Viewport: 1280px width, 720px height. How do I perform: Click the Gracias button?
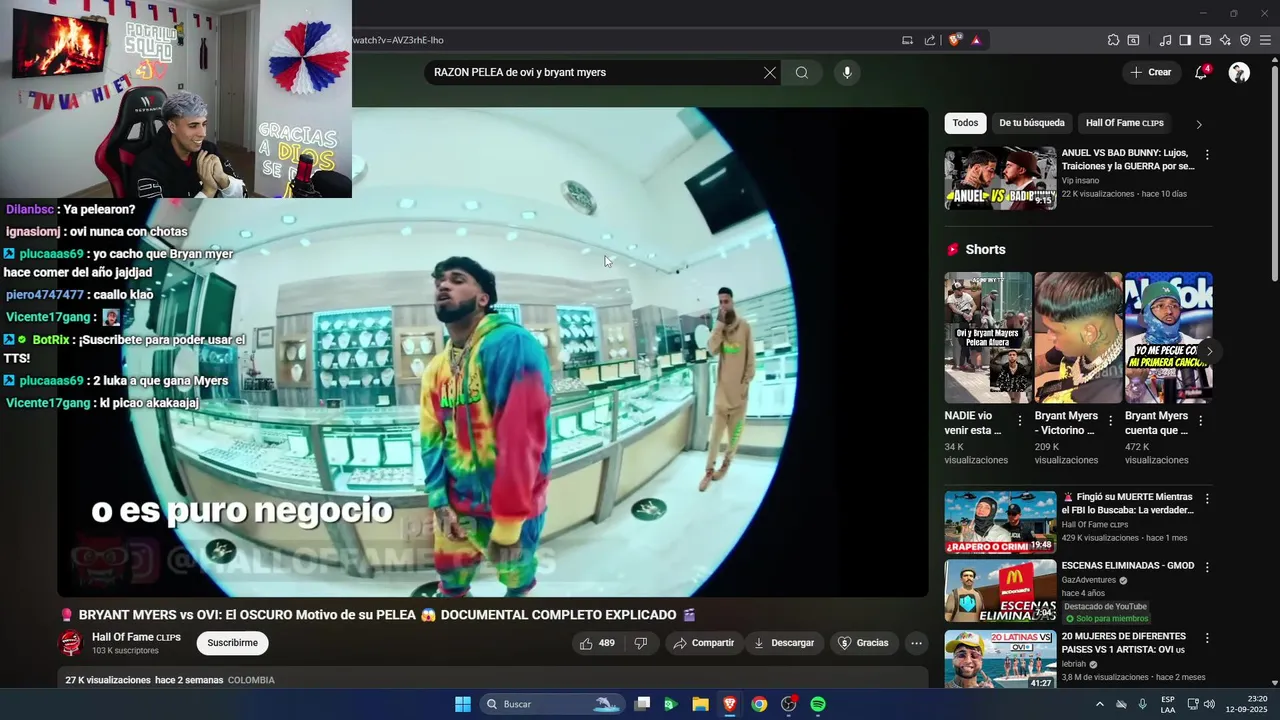coord(863,643)
